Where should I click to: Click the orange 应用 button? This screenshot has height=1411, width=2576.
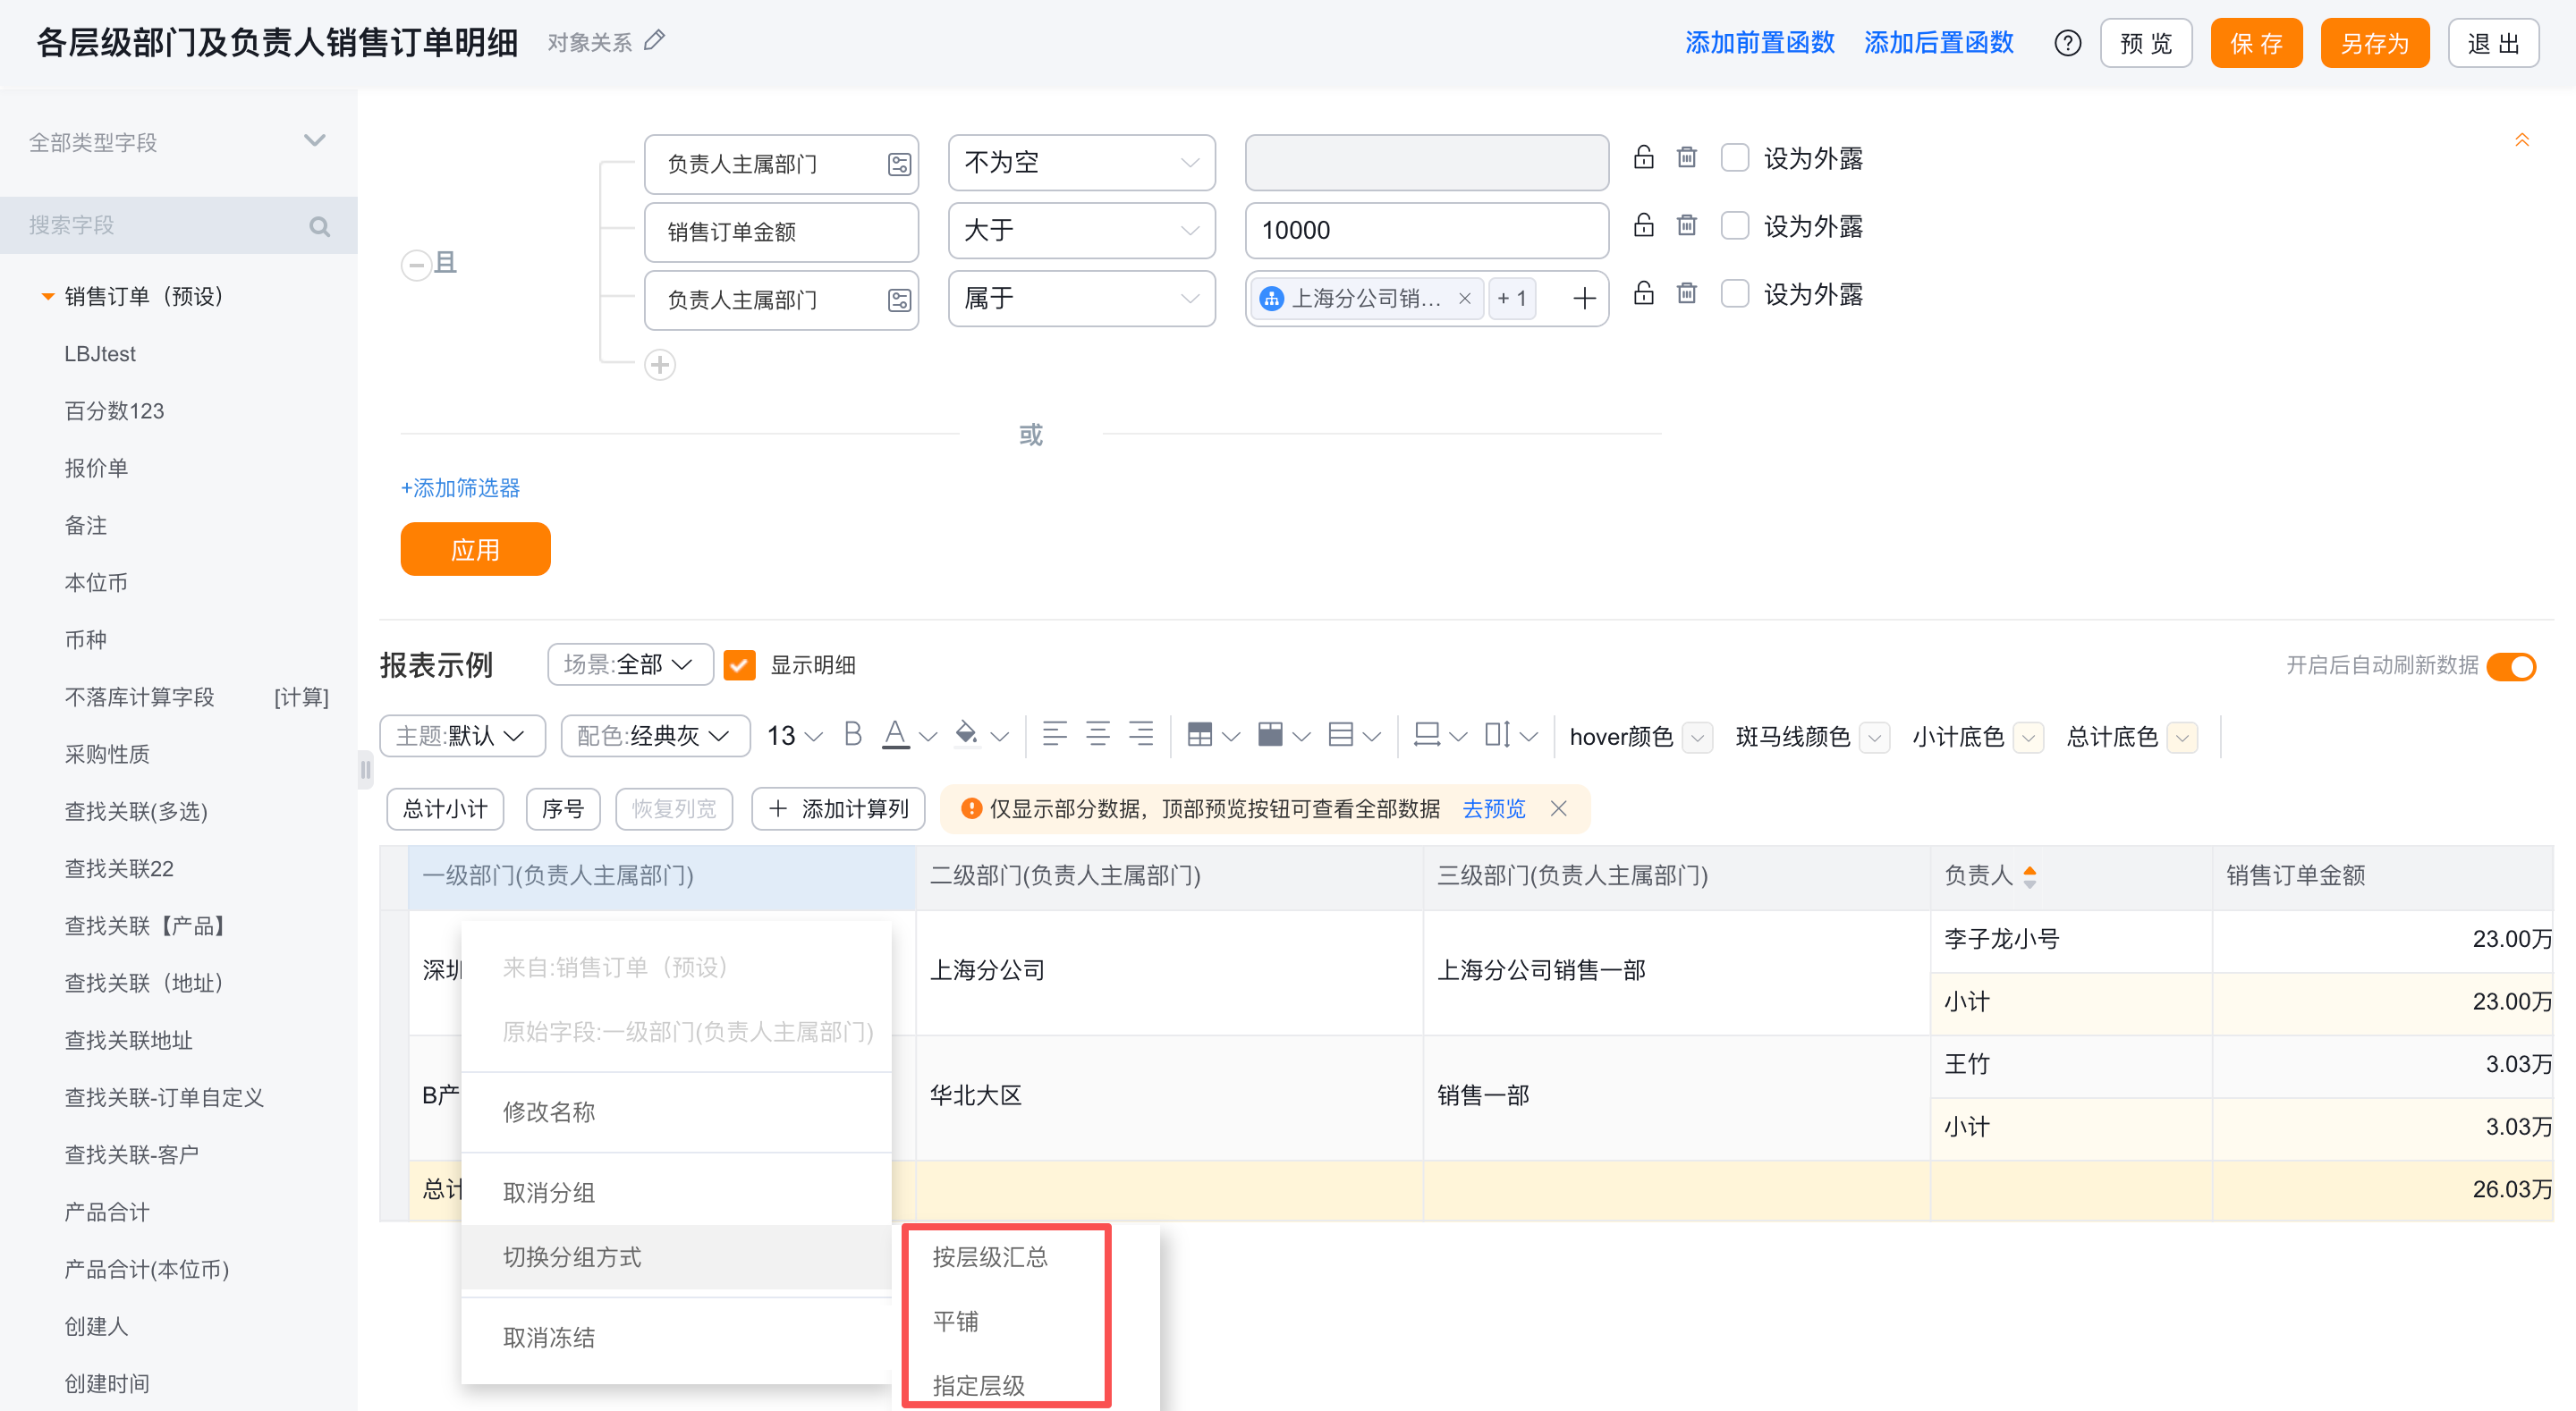[475, 549]
